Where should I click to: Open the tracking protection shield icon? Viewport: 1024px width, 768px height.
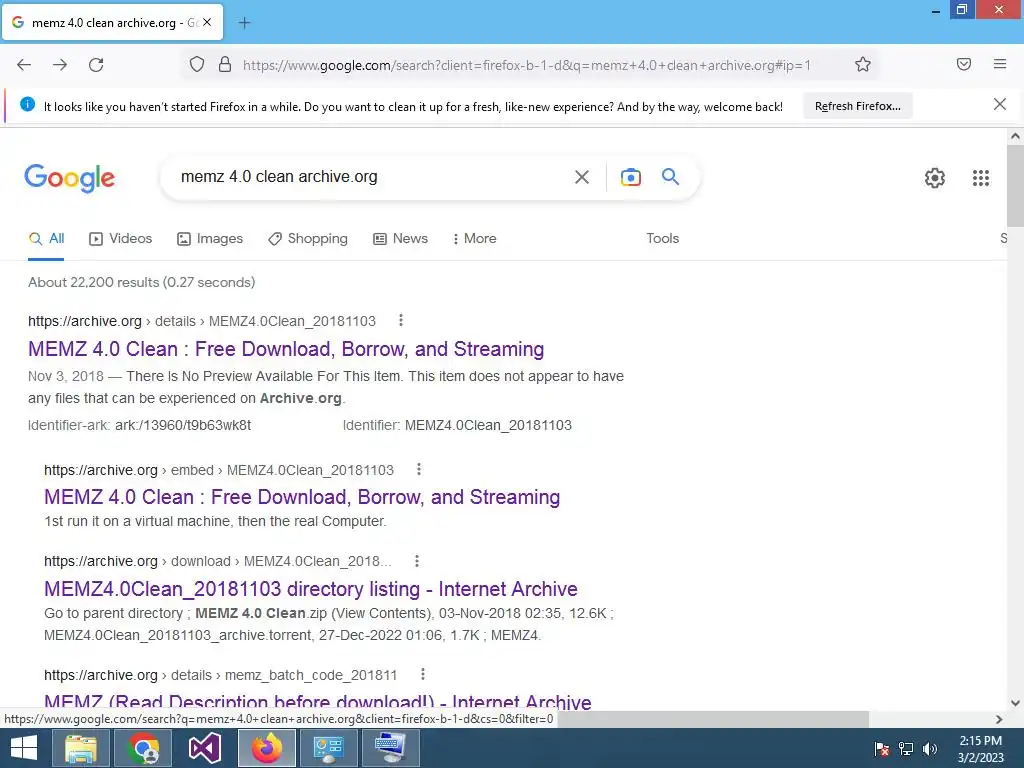point(197,65)
